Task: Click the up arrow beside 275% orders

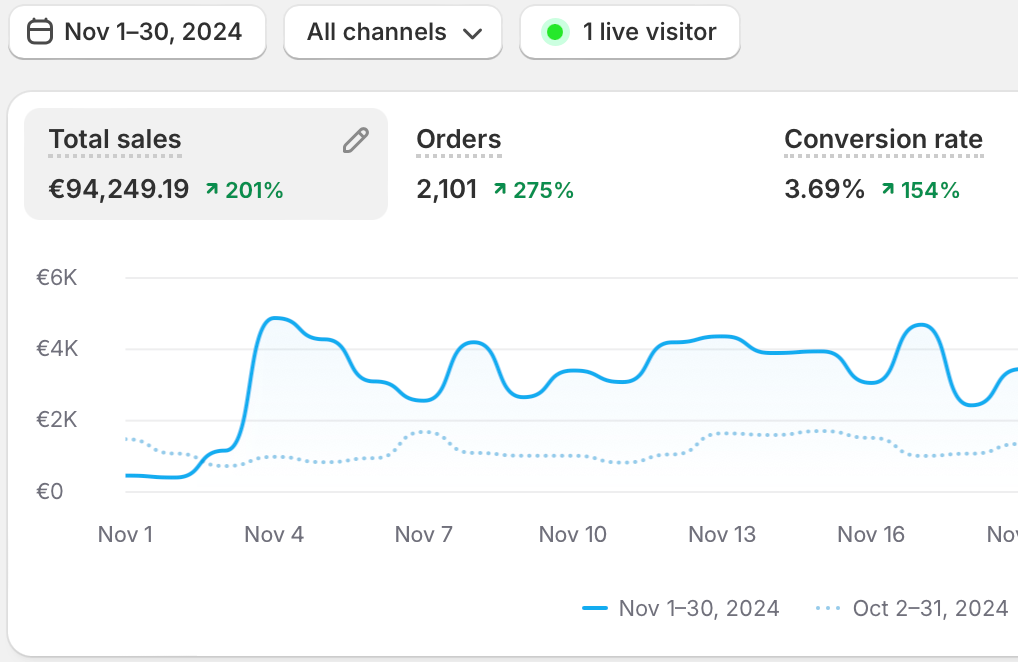Action: [500, 189]
